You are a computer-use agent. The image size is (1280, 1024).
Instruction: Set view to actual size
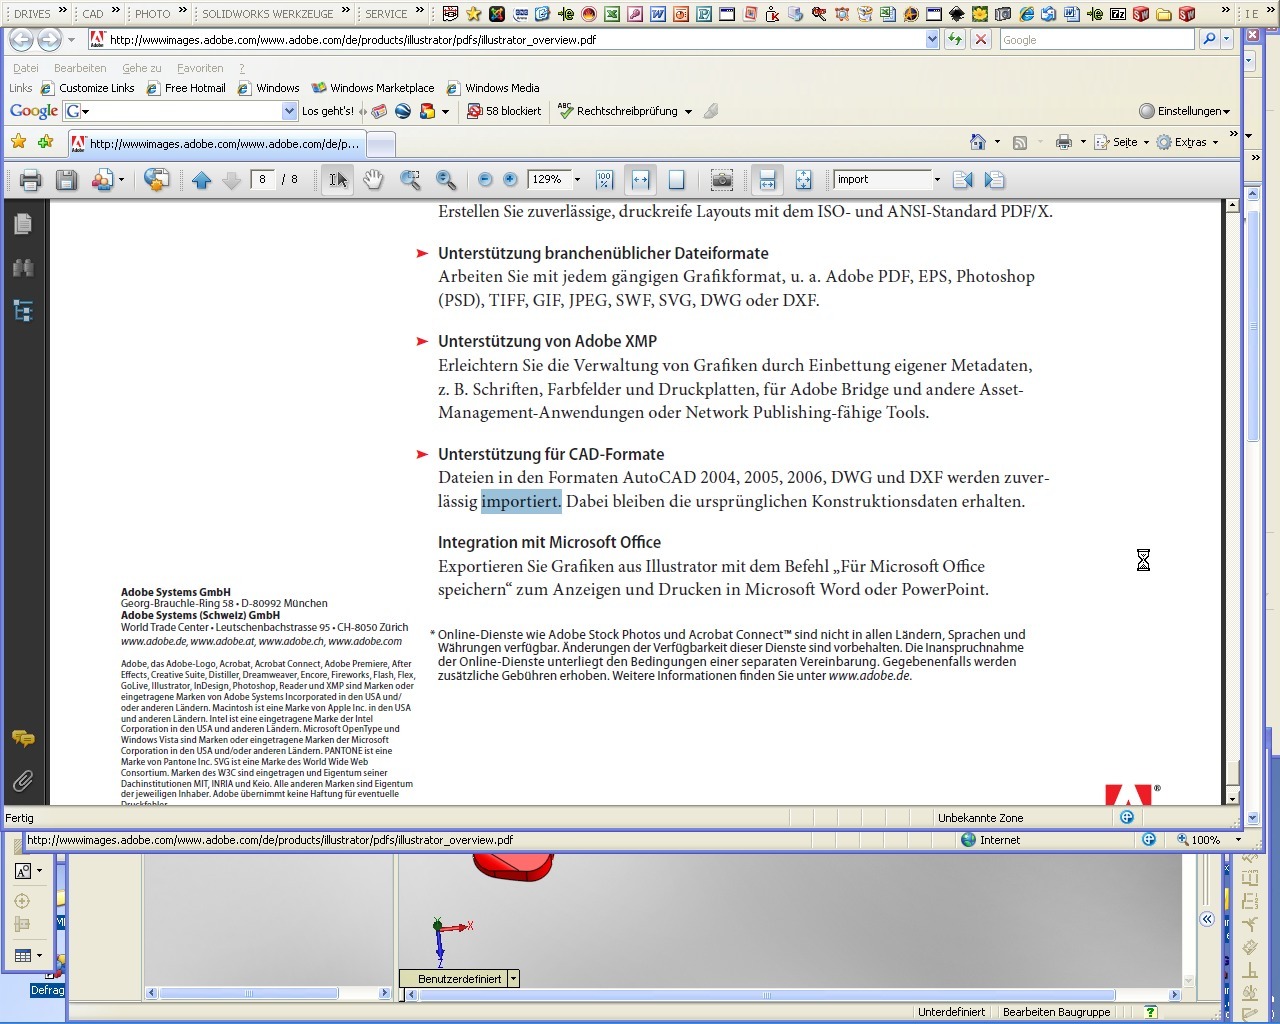tap(604, 180)
